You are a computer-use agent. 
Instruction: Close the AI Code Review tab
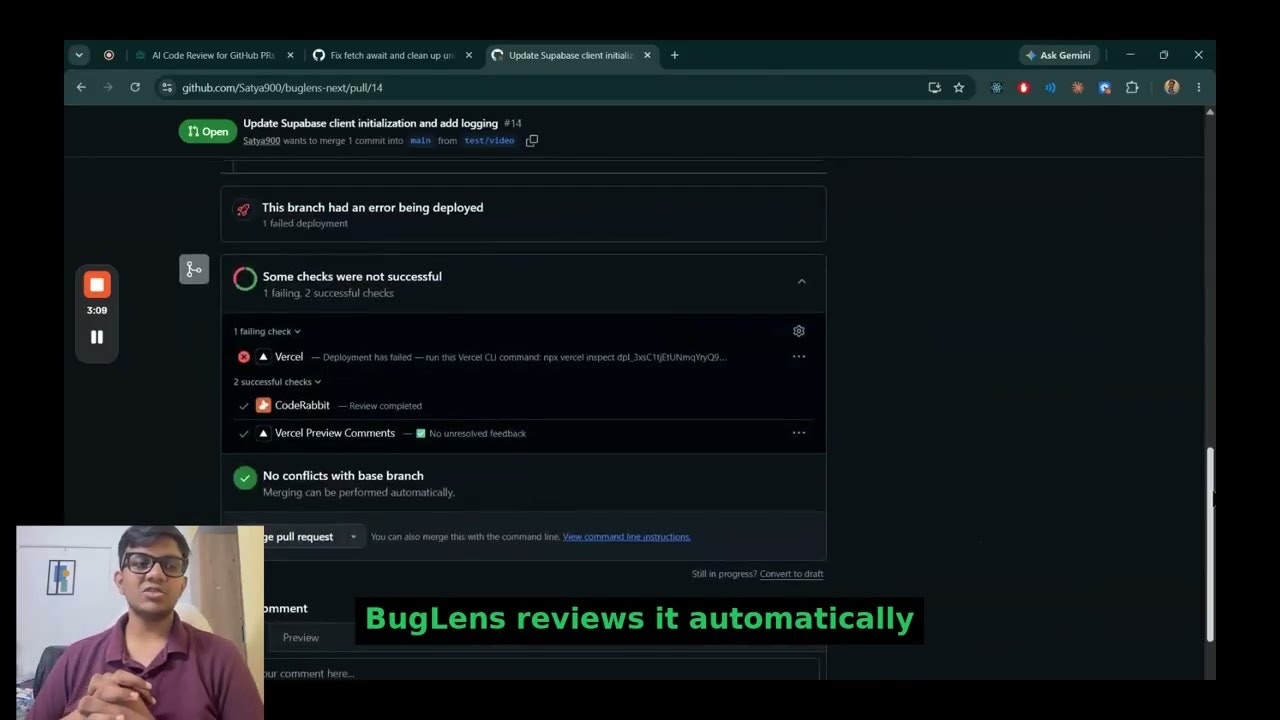pyautogui.click(x=290, y=55)
